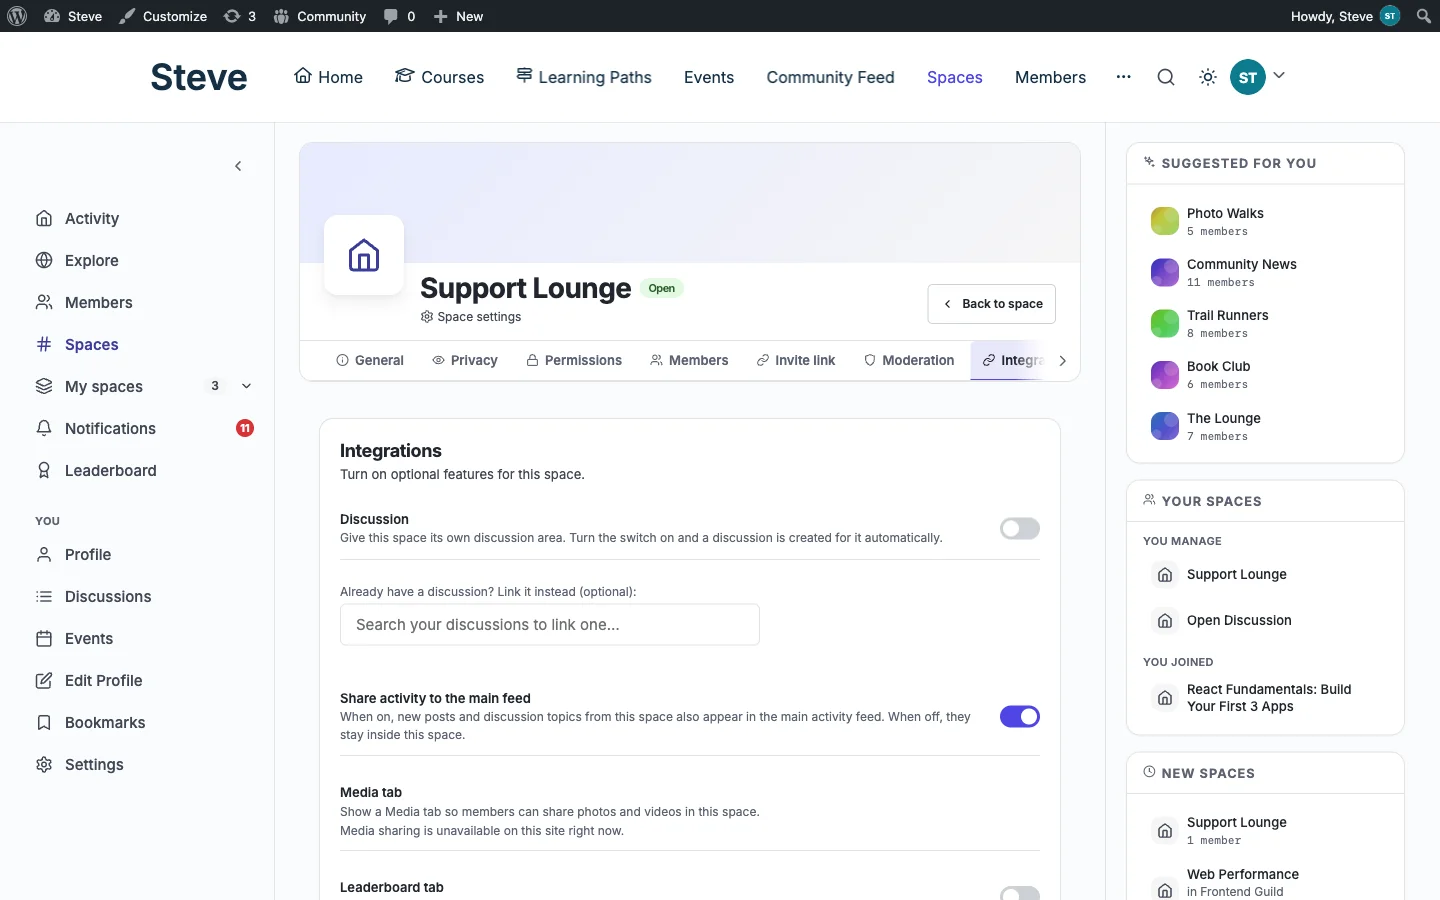The width and height of the screenshot is (1440, 900).
Task: Open Explore in the left sidebar
Action: (92, 260)
